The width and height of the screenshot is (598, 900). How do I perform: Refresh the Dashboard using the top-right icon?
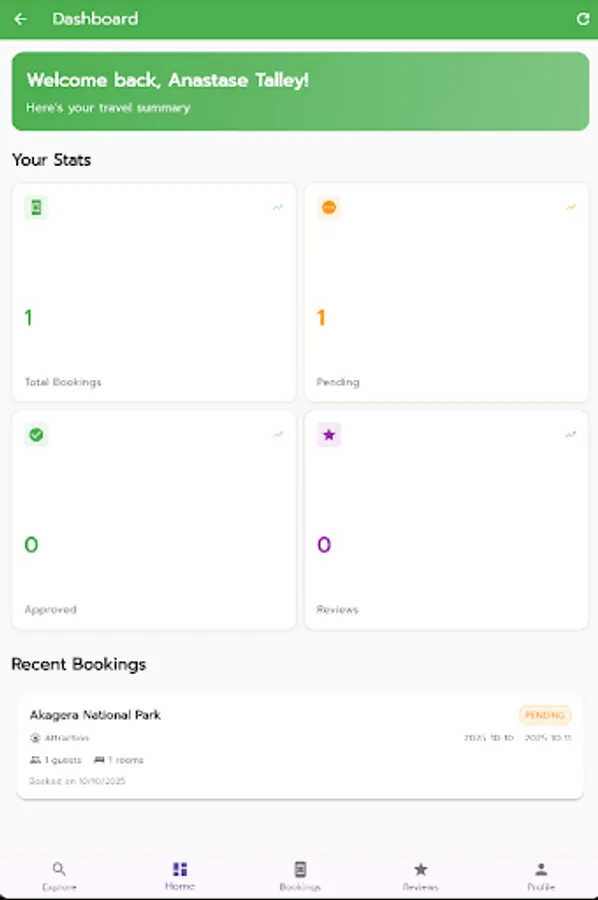(x=584, y=19)
